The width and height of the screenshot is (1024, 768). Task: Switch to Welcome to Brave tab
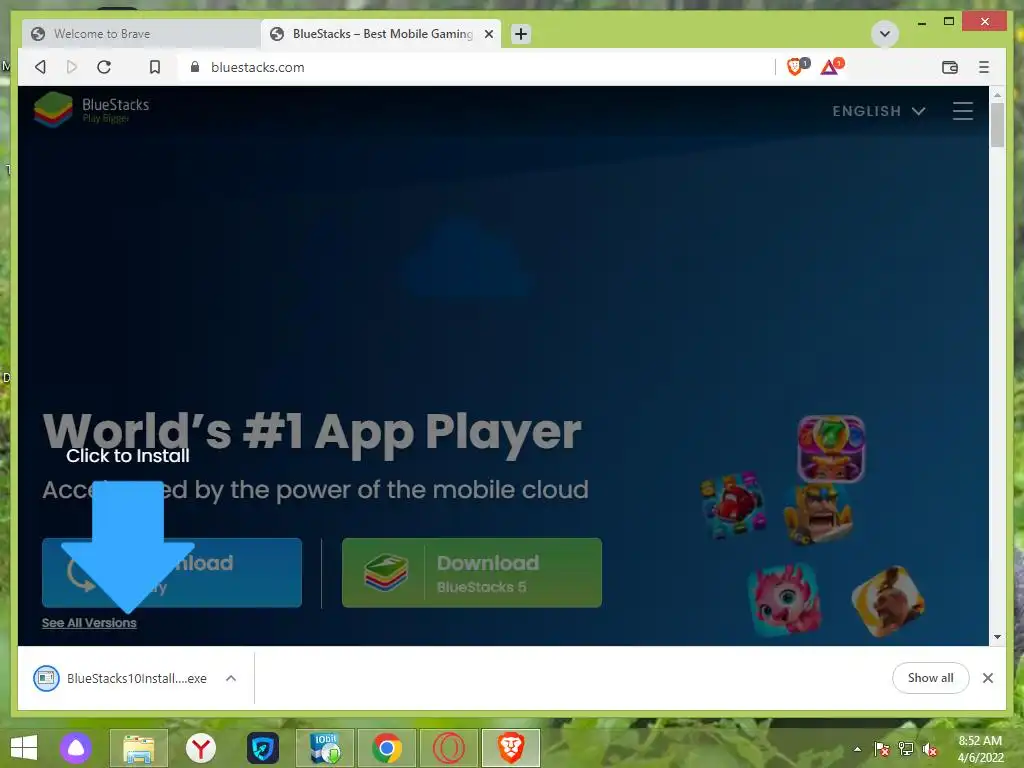click(x=140, y=34)
